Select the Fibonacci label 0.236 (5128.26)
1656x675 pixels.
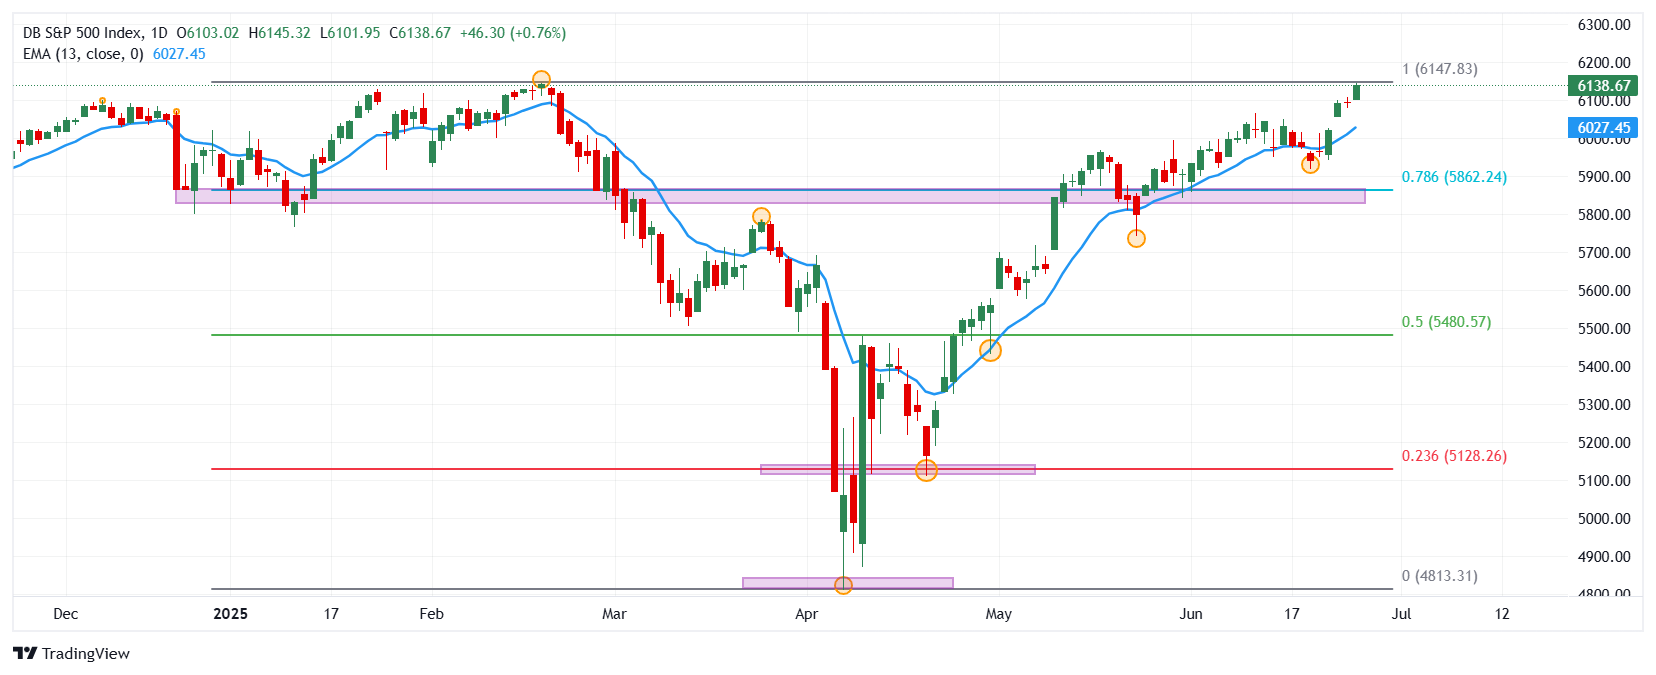click(1454, 456)
